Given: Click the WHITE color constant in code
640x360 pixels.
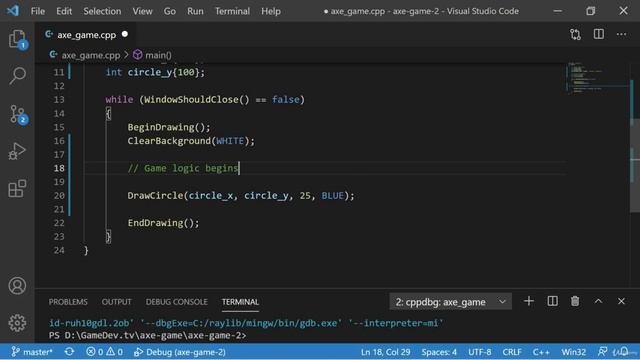Looking at the screenshot, I should (x=230, y=141).
